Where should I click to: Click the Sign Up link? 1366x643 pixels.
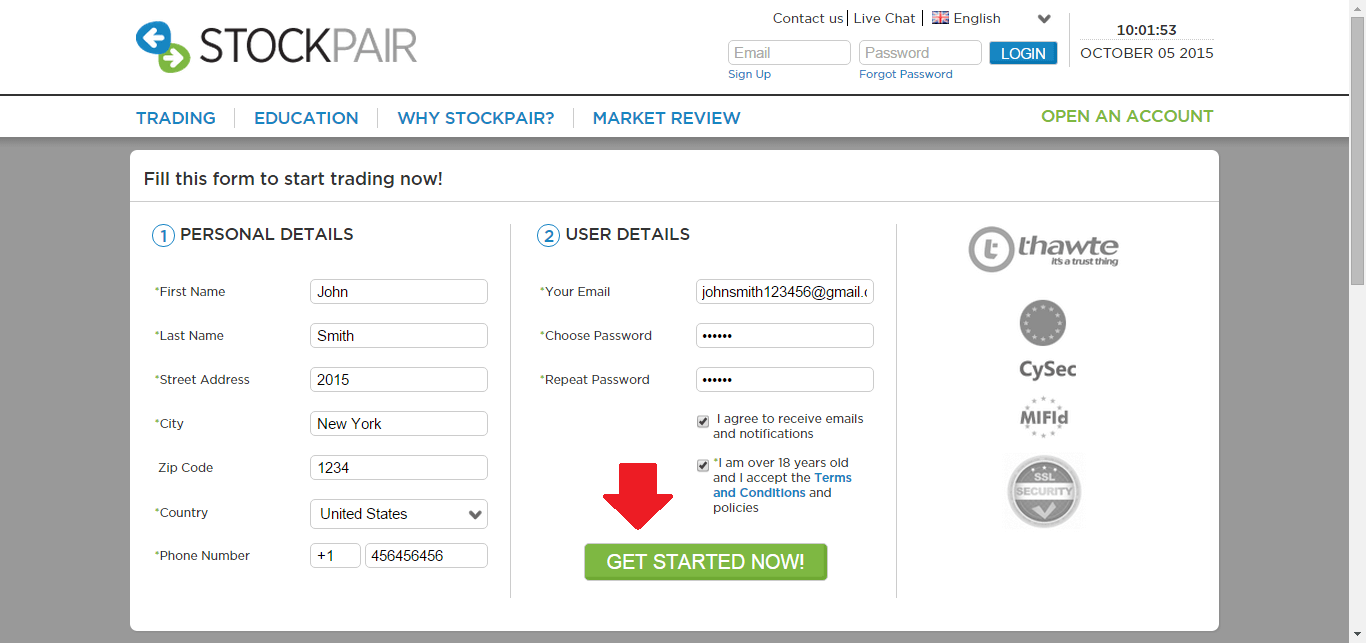(x=750, y=74)
